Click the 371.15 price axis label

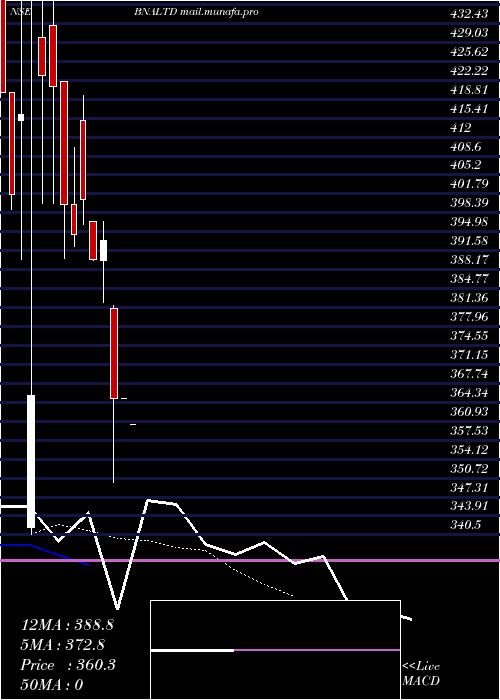[469, 355]
